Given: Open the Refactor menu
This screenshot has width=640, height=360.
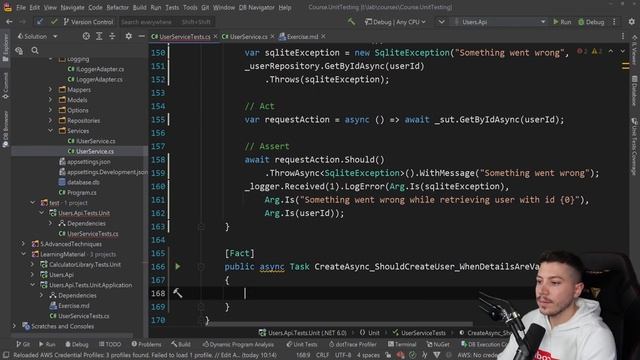Looking at the screenshot, I should [x=118, y=7].
